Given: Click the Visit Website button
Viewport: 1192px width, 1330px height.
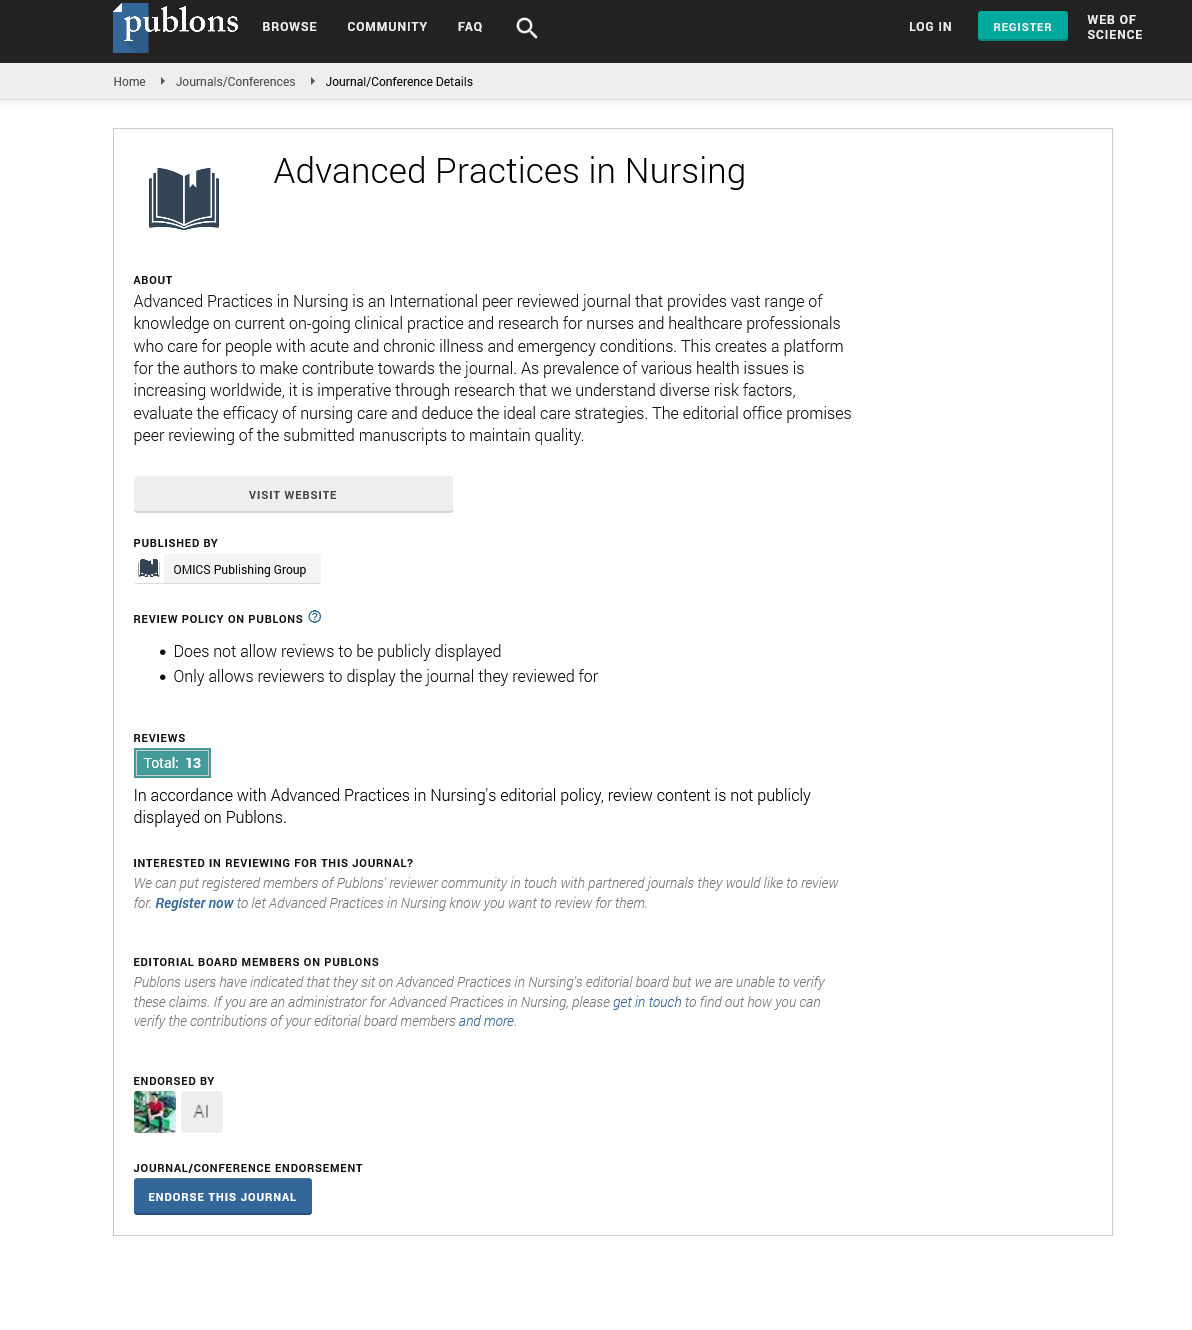Looking at the screenshot, I should [x=293, y=495].
